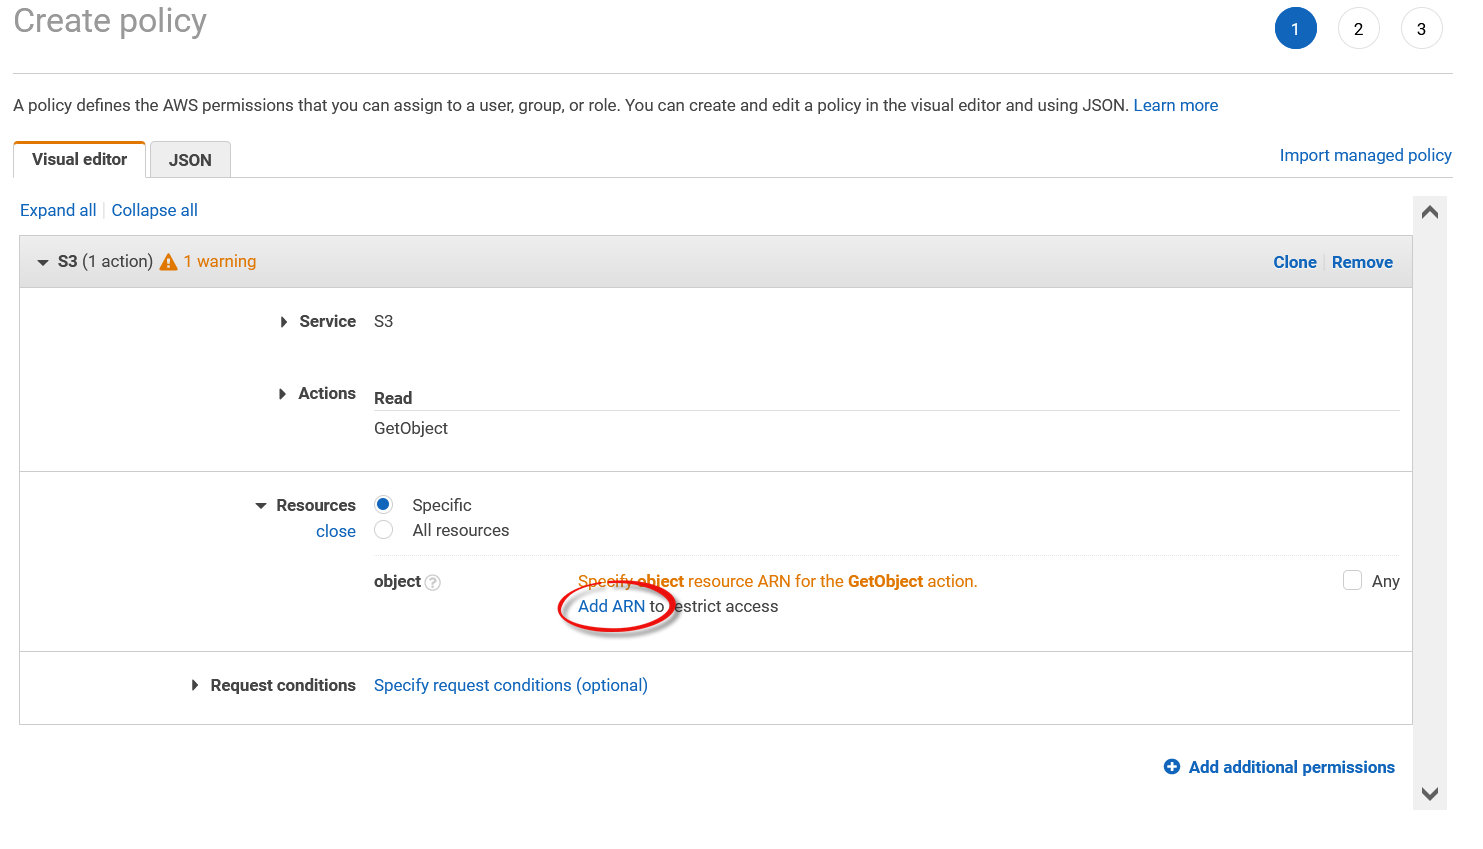Click the Add ARN link
Viewport: 1483px width, 849px height.
point(611,606)
